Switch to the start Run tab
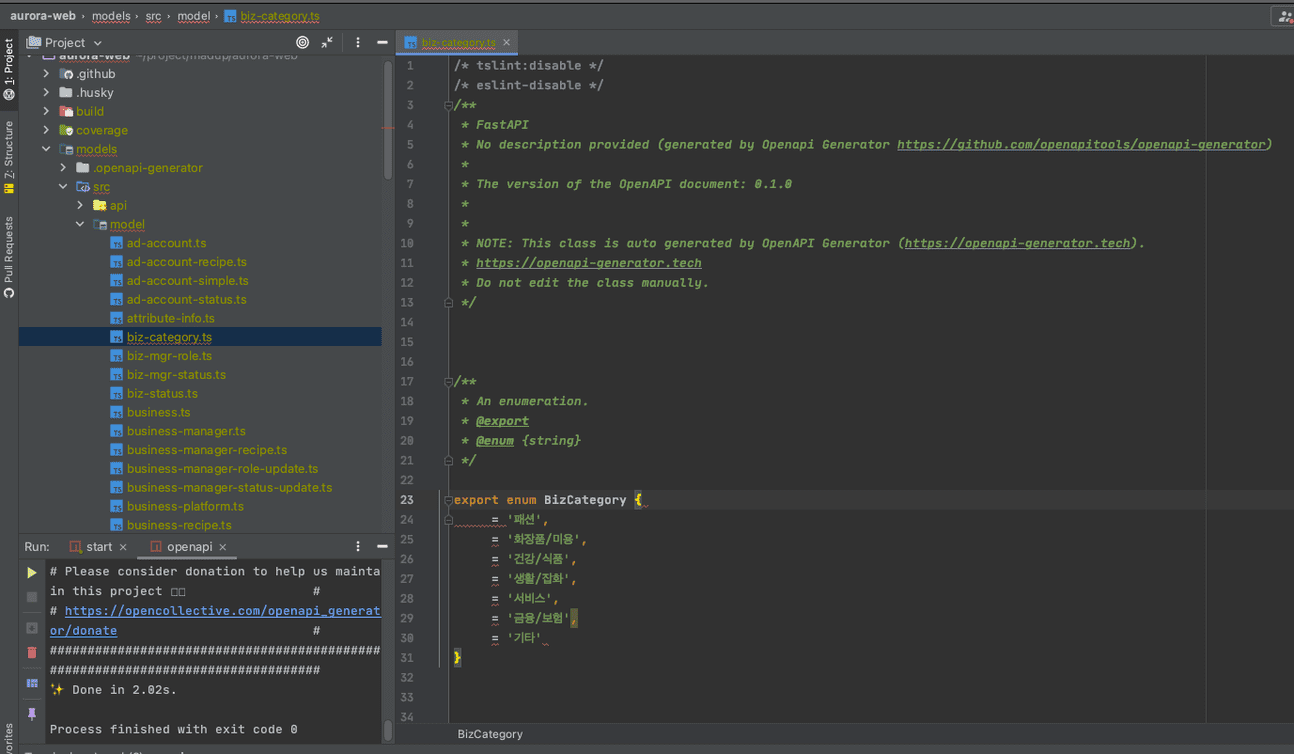 coord(99,547)
